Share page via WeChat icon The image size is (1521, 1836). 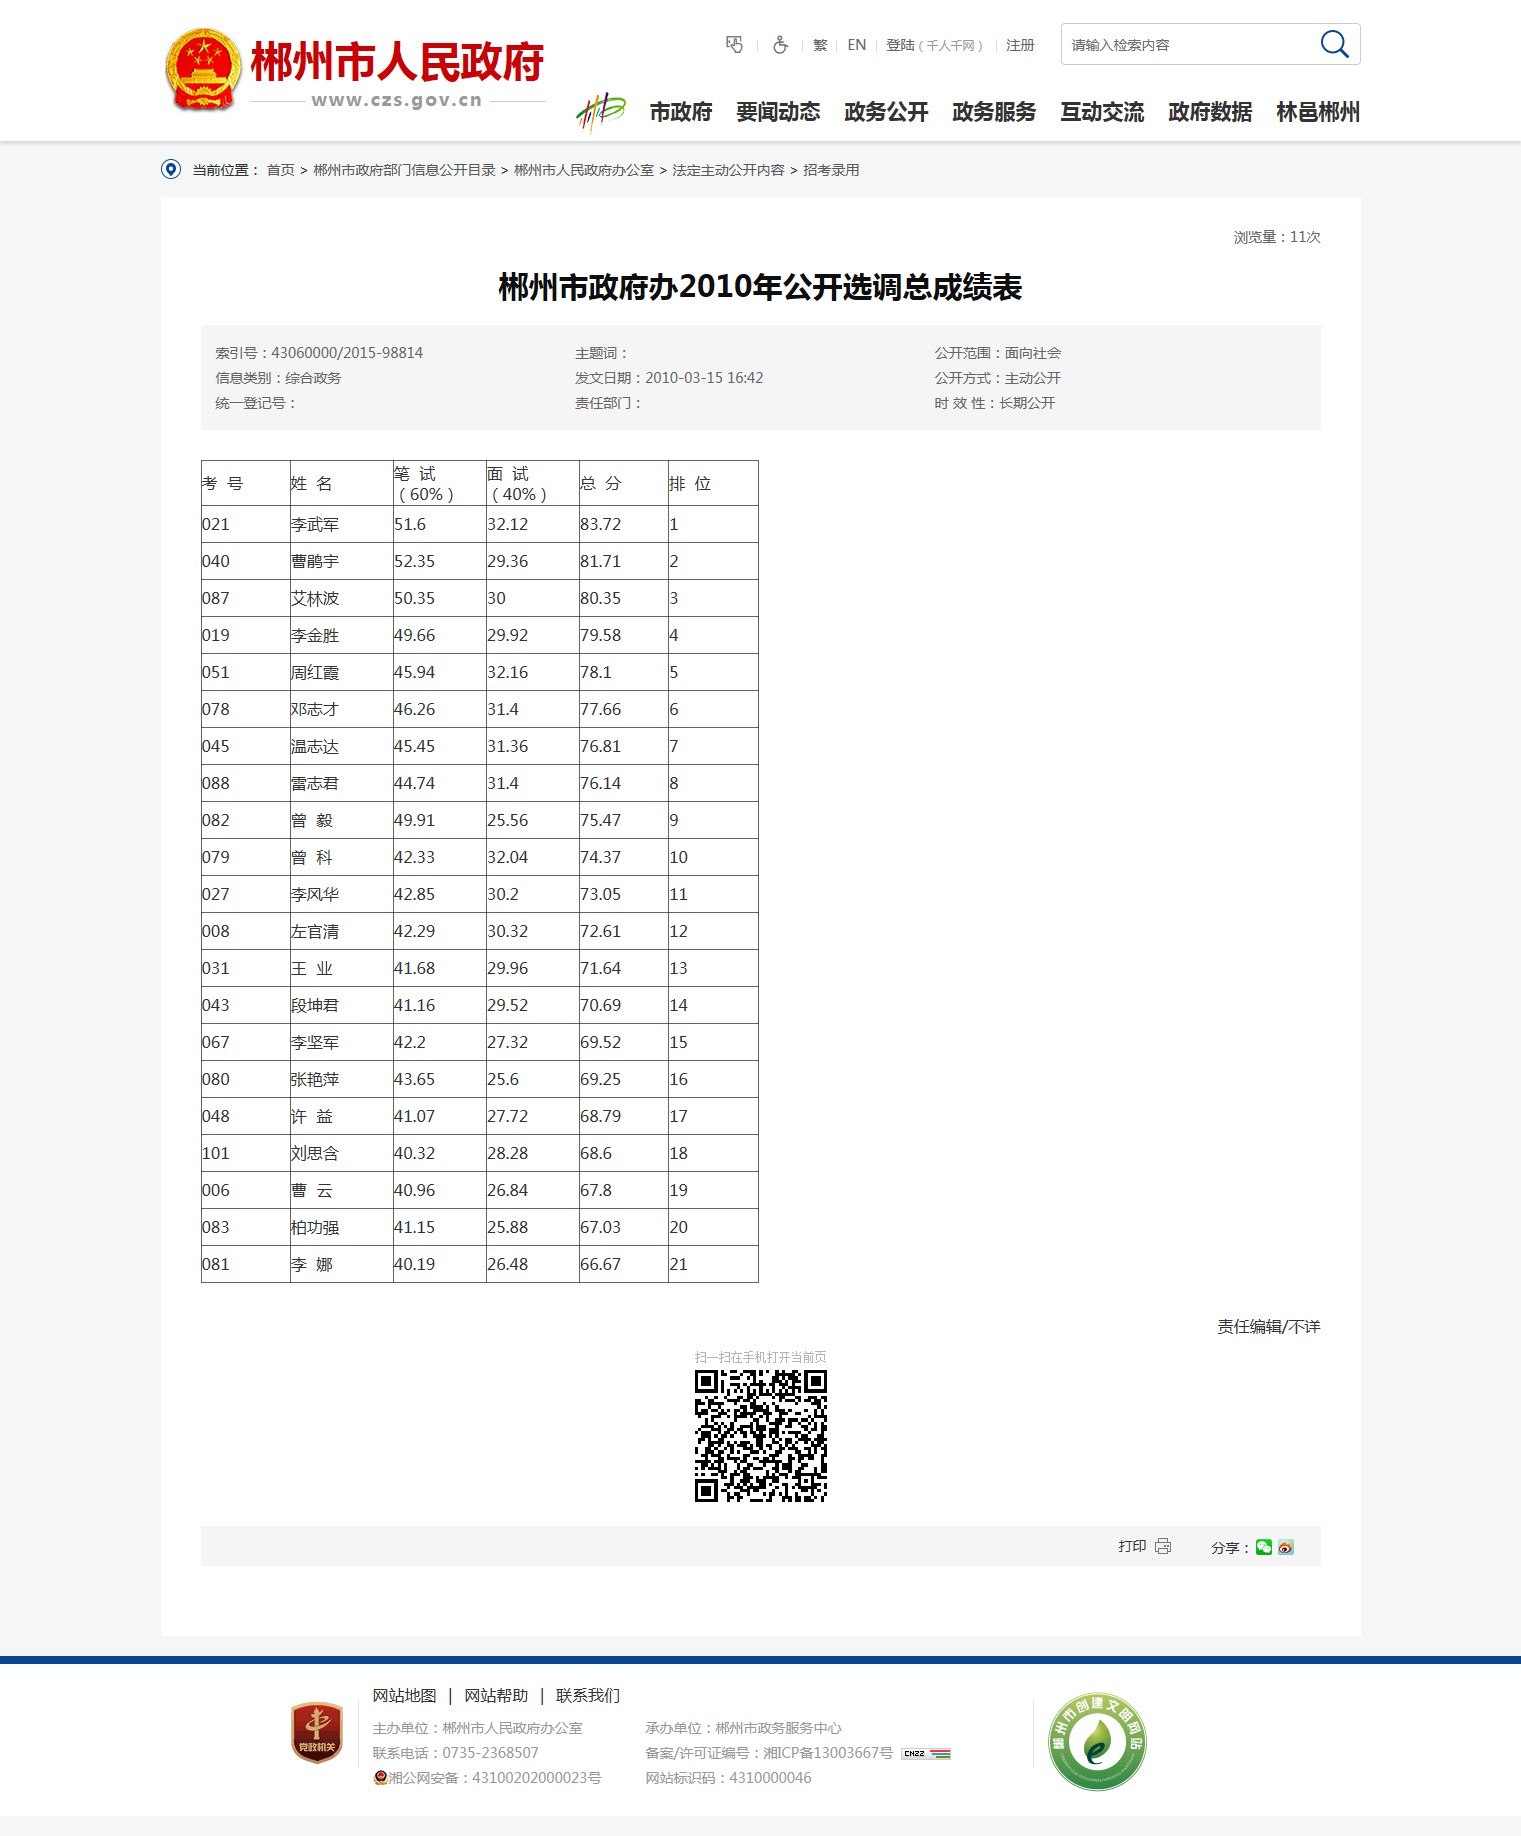pyautogui.click(x=1264, y=1547)
